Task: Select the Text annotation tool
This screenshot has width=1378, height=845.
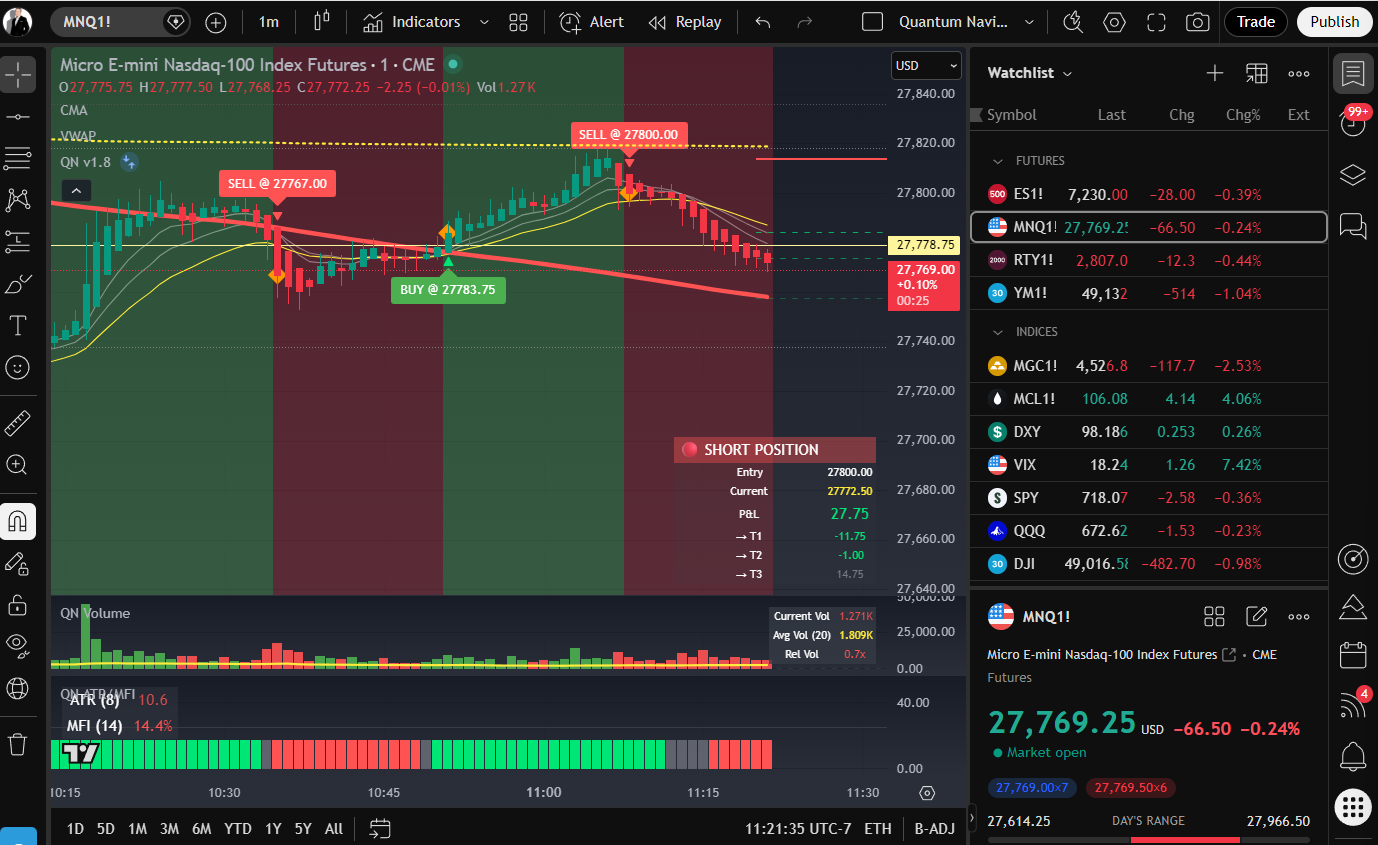Action: point(18,326)
